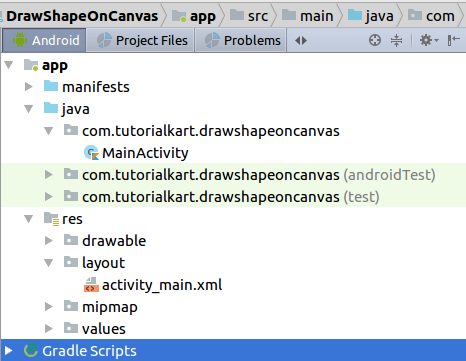Click the layout folder icon
This screenshot has height=361, width=466.
click(x=71, y=262)
